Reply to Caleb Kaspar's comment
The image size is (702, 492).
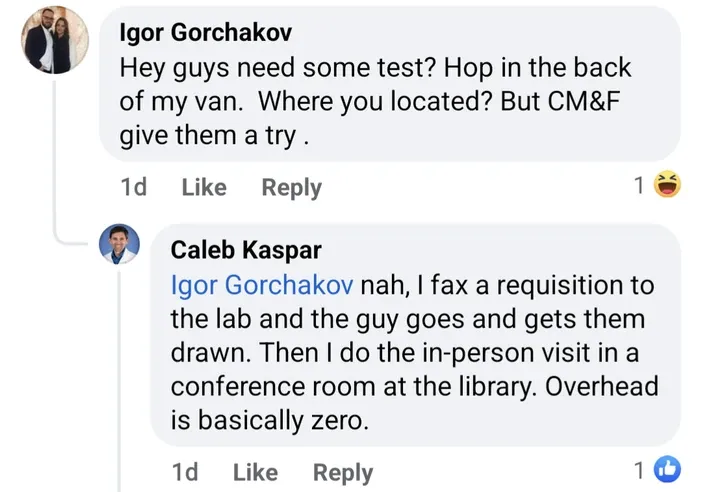click(x=343, y=473)
